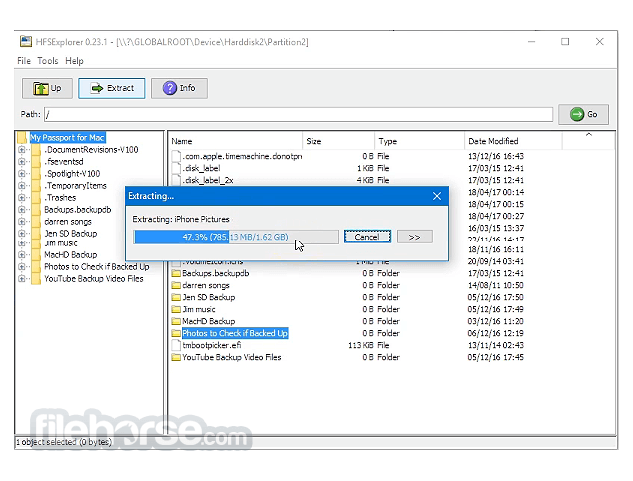Click the status bar '1 object selected' text
The width and height of the screenshot is (633, 481).
(x=64, y=442)
